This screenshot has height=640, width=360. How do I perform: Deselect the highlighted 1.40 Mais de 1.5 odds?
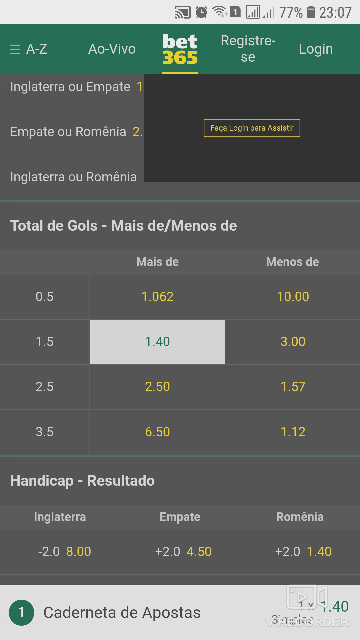157,342
